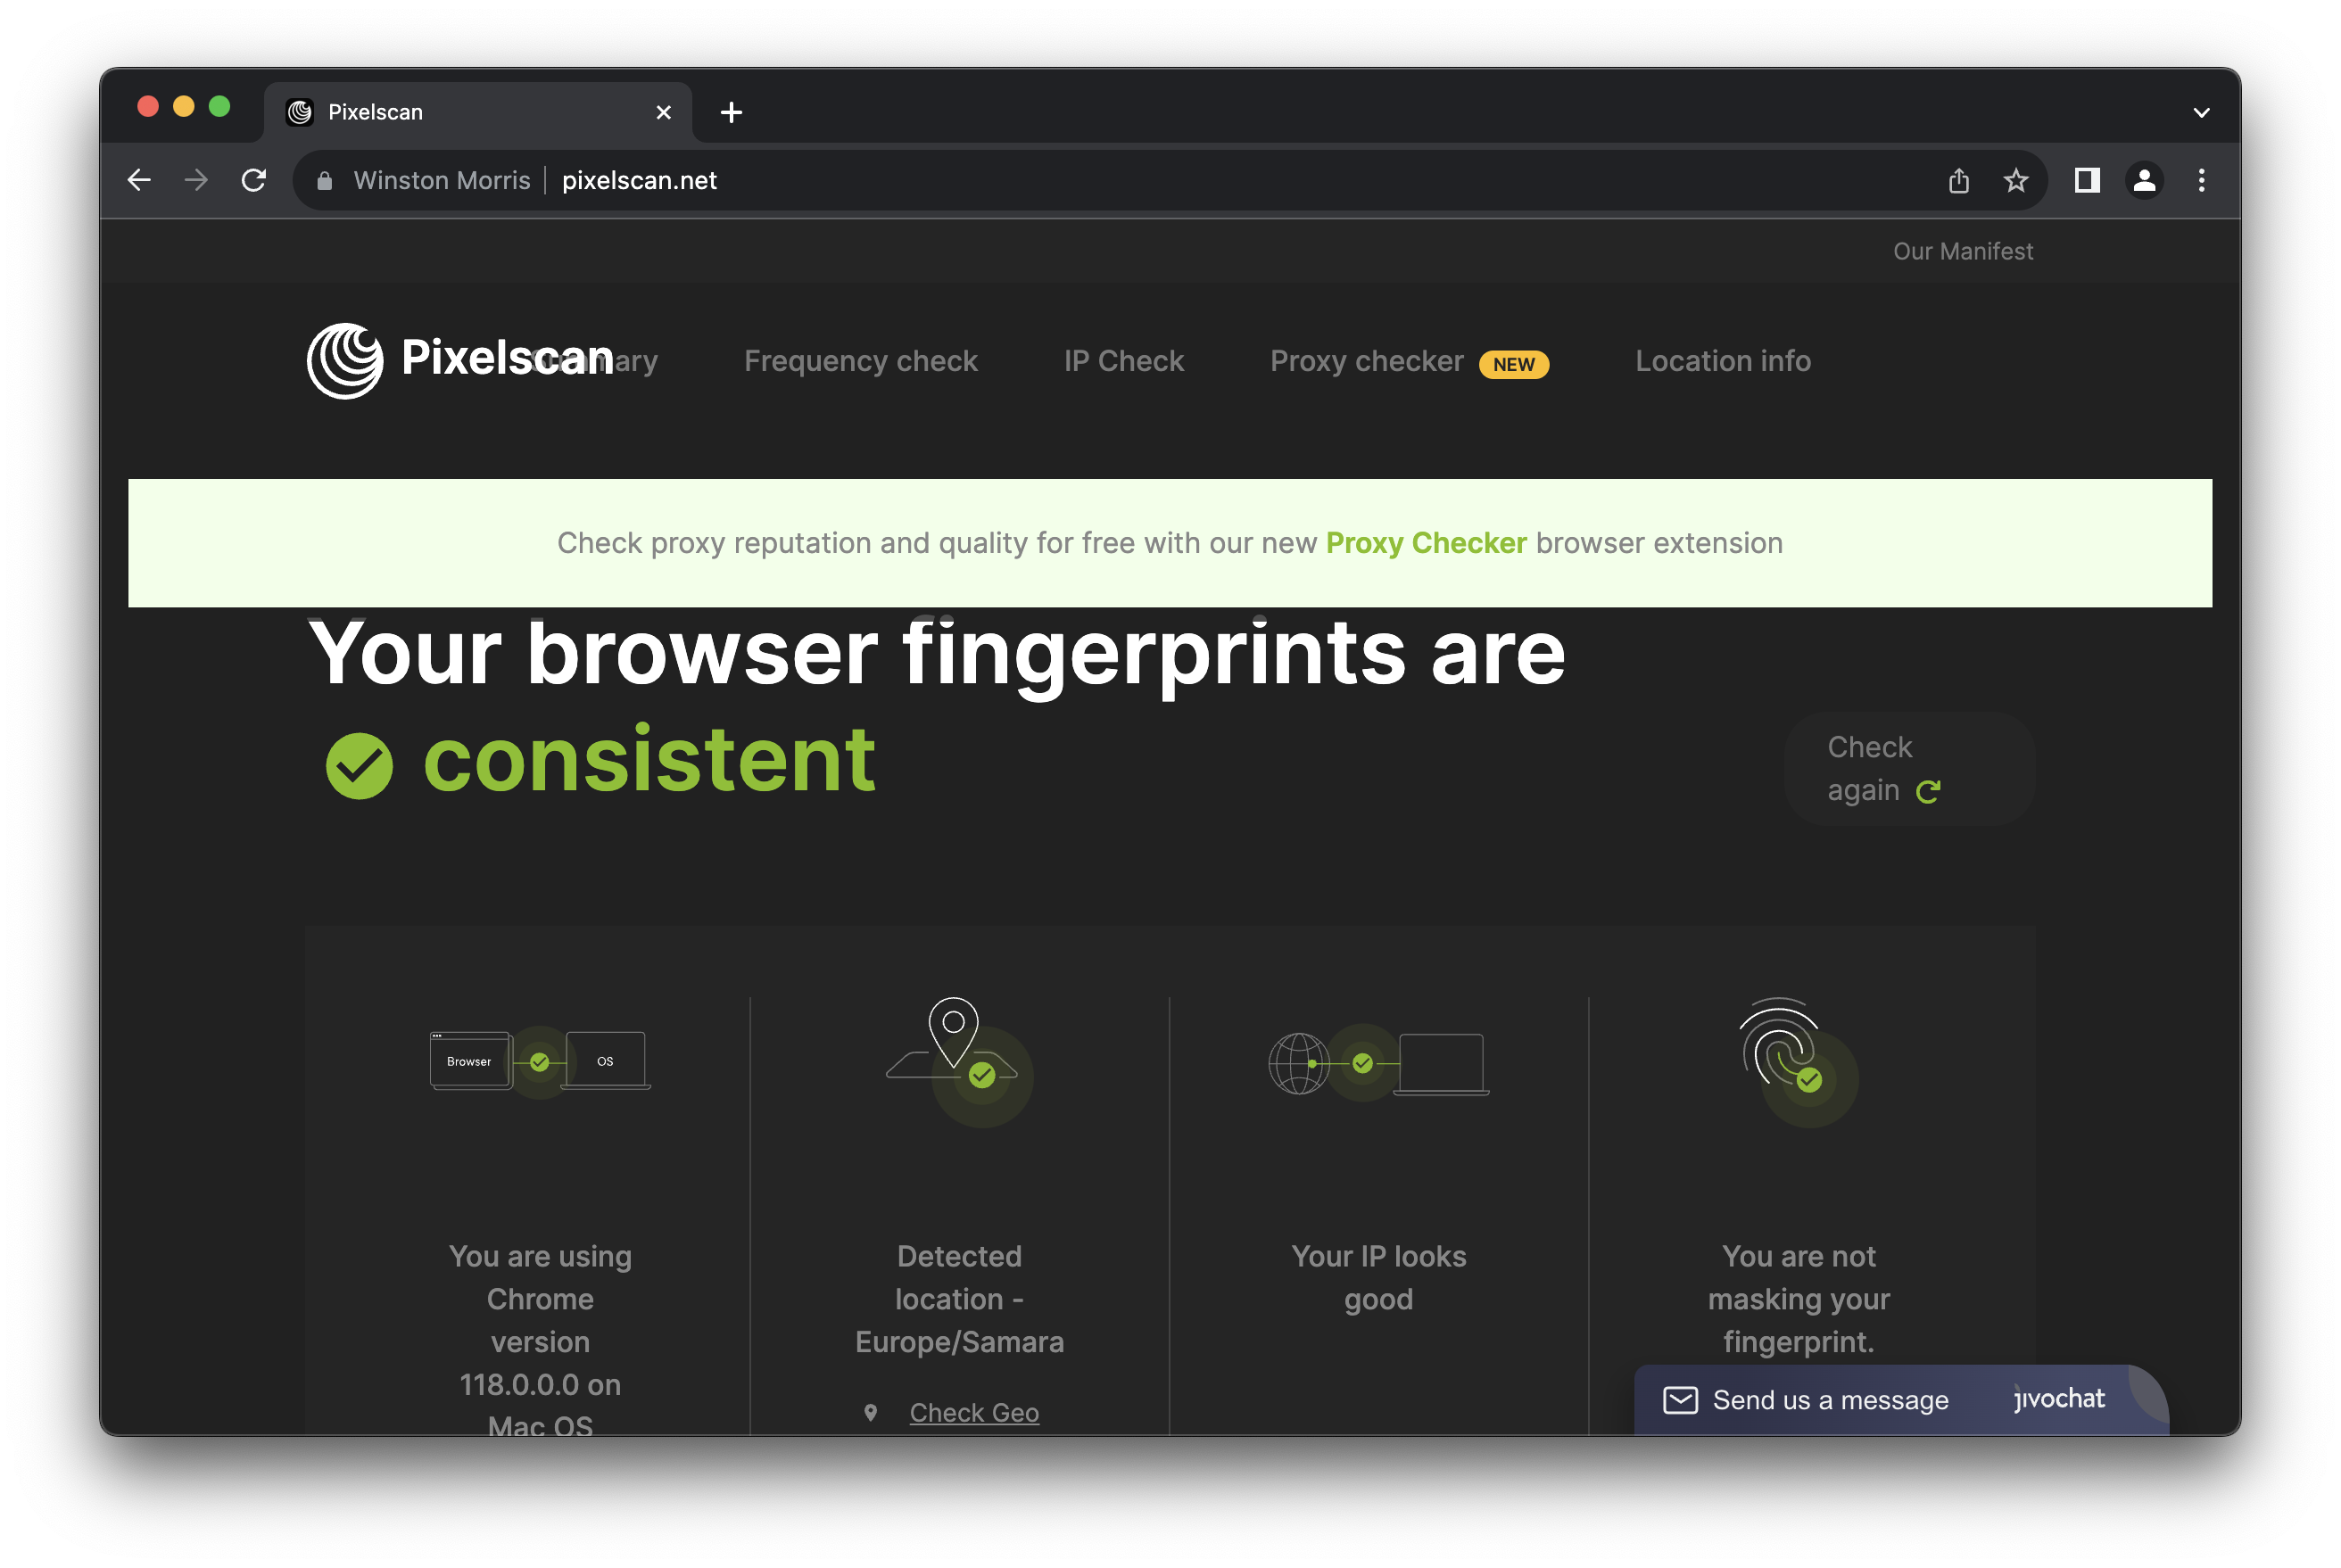
Task: Toggle the browser side panel icon
Action: (2086, 180)
